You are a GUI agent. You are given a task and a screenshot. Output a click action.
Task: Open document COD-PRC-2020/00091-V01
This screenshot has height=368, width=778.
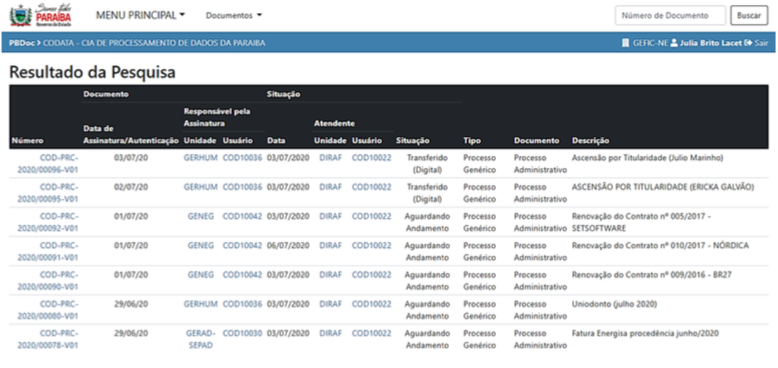point(48,251)
